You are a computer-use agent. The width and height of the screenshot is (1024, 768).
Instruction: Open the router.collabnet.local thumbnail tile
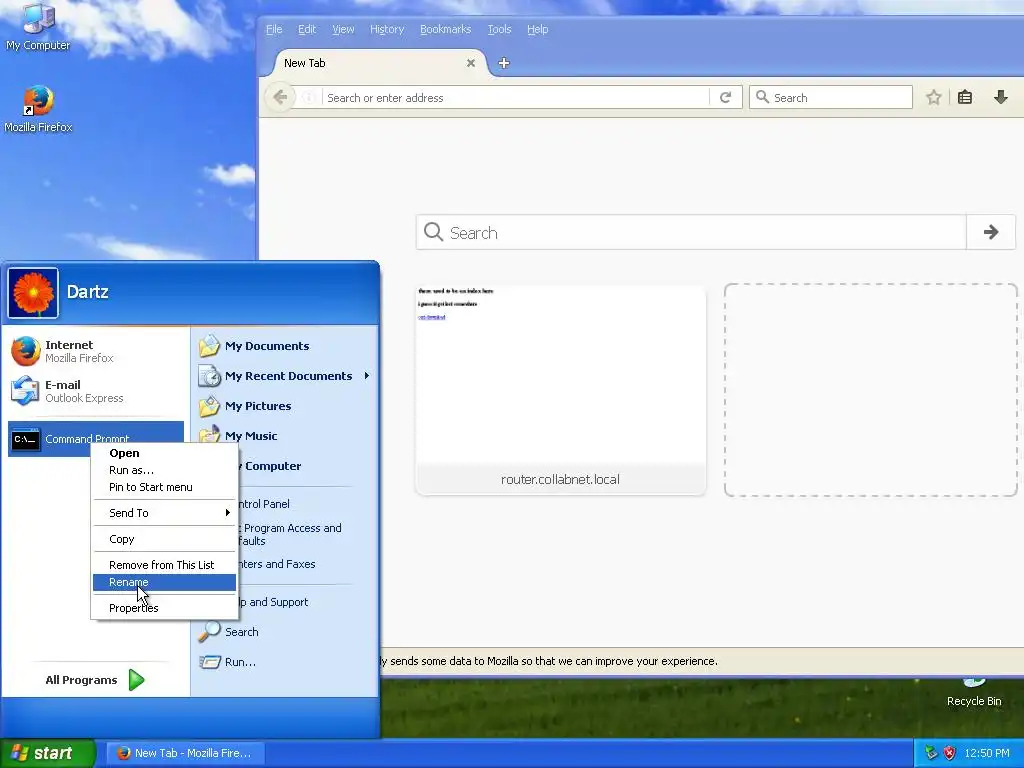[560, 390]
